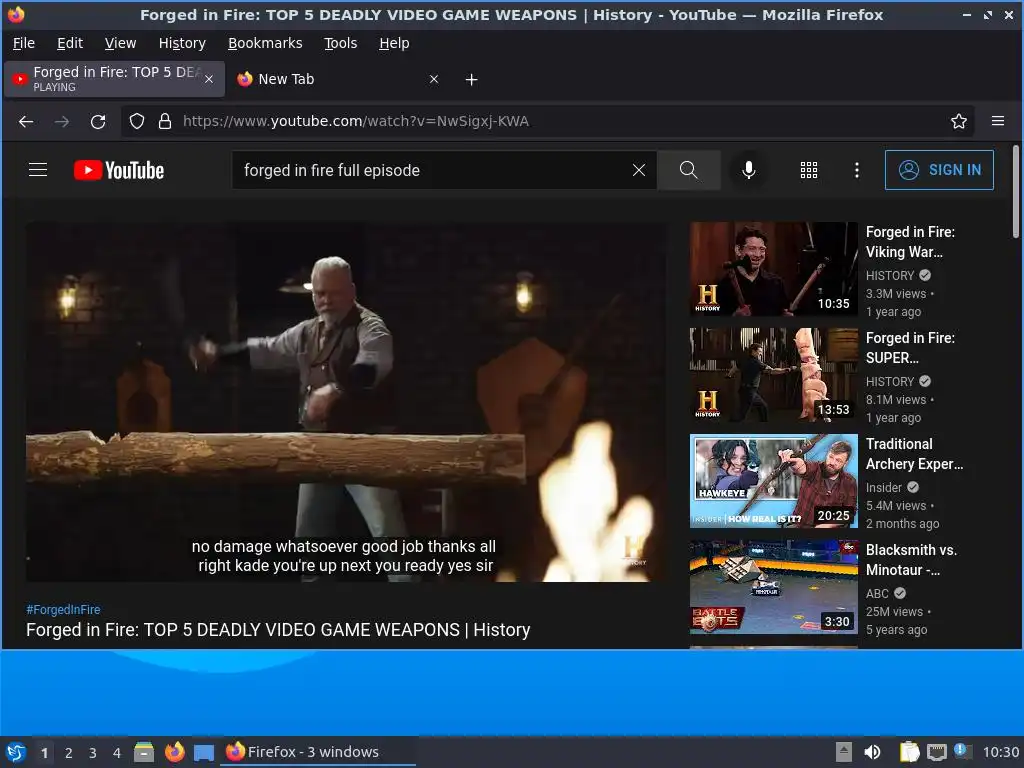Open the History menu
Image resolution: width=1024 pixels, height=768 pixels.
(x=182, y=43)
